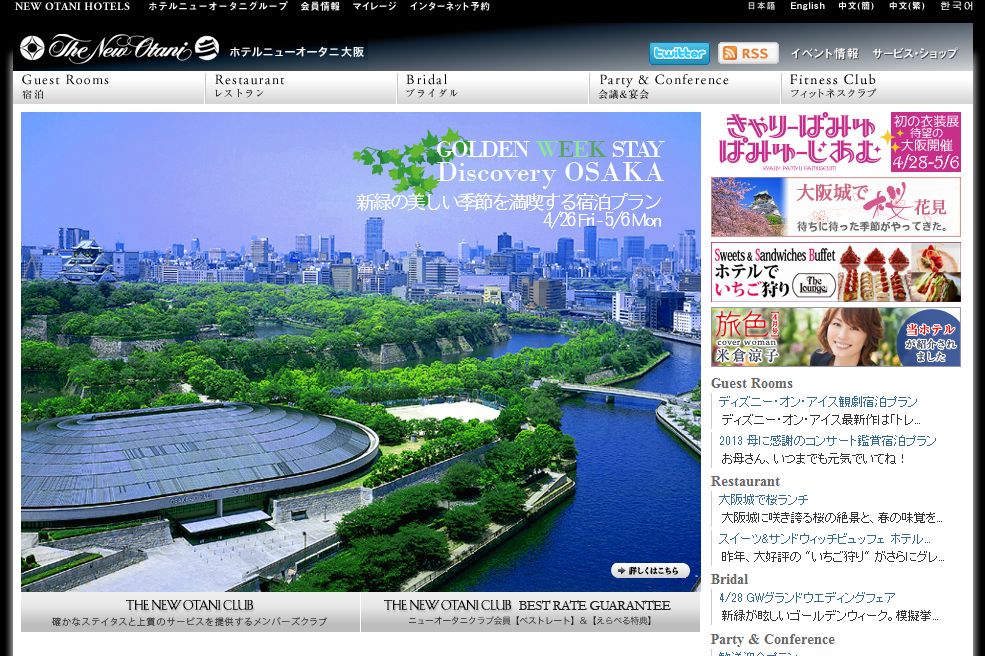Viewport: 985px width, 656px height.
Task: Open THE NEW OTANI CLUB banner
Action: [190, 613]
